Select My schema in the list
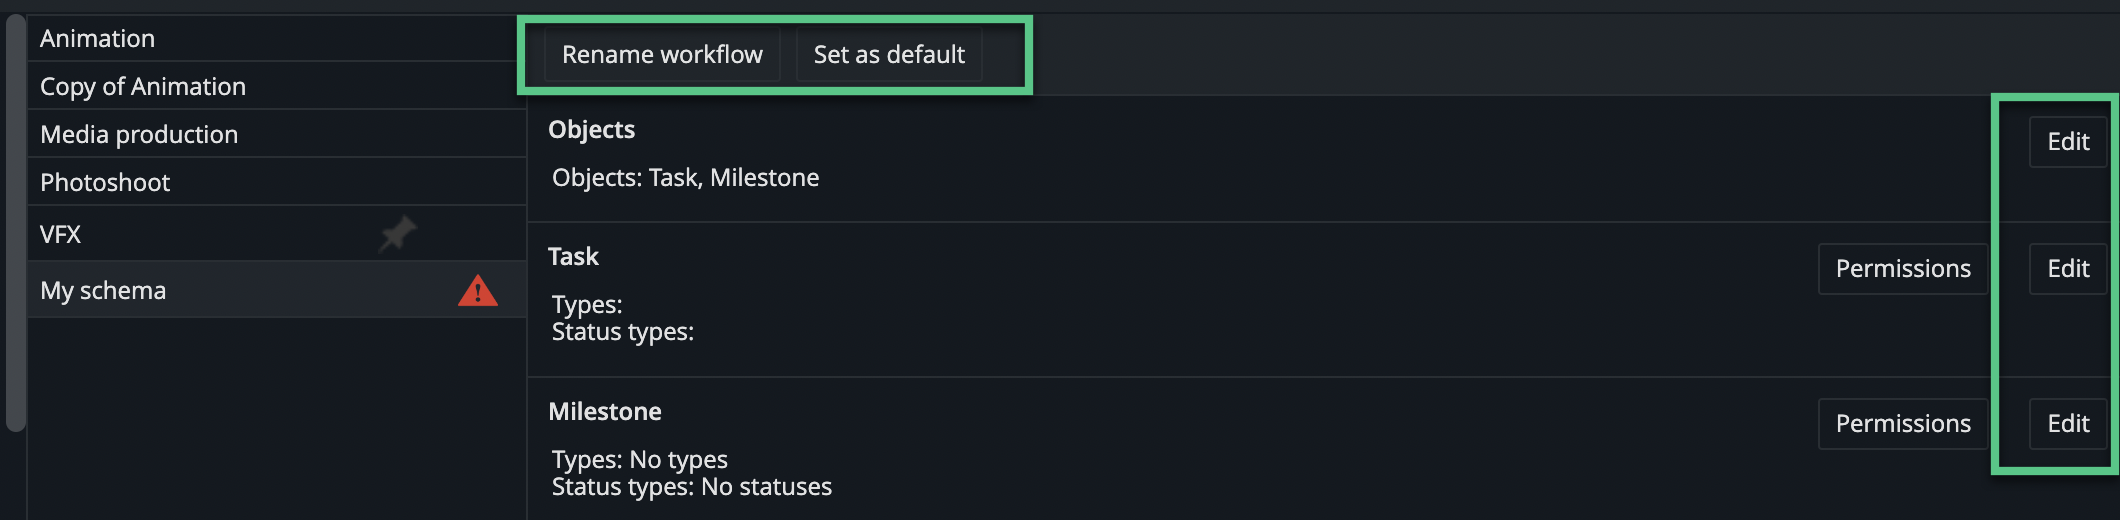The image size is (2120, 520). pos(103,291)
